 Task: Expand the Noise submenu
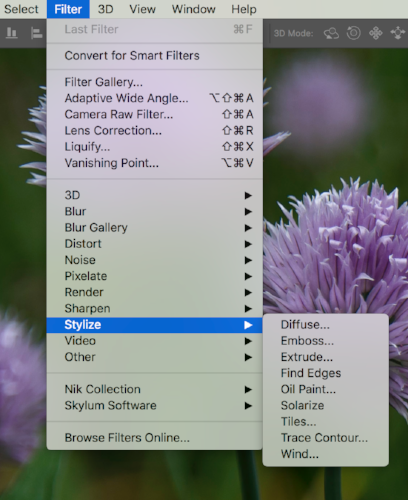(x=155, y=260)
